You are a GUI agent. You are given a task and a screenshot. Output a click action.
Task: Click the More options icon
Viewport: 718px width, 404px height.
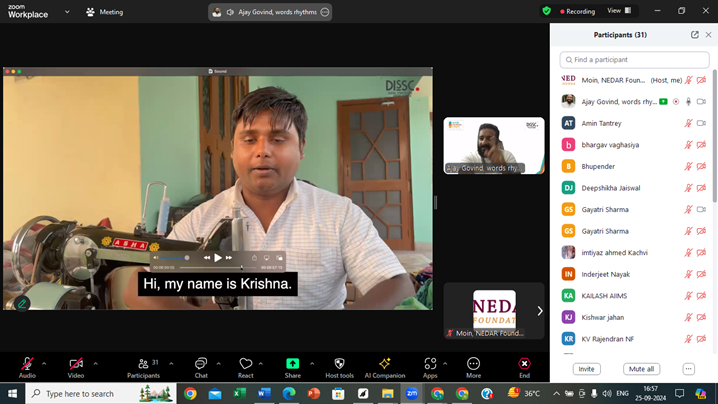(x=473, y=364)
